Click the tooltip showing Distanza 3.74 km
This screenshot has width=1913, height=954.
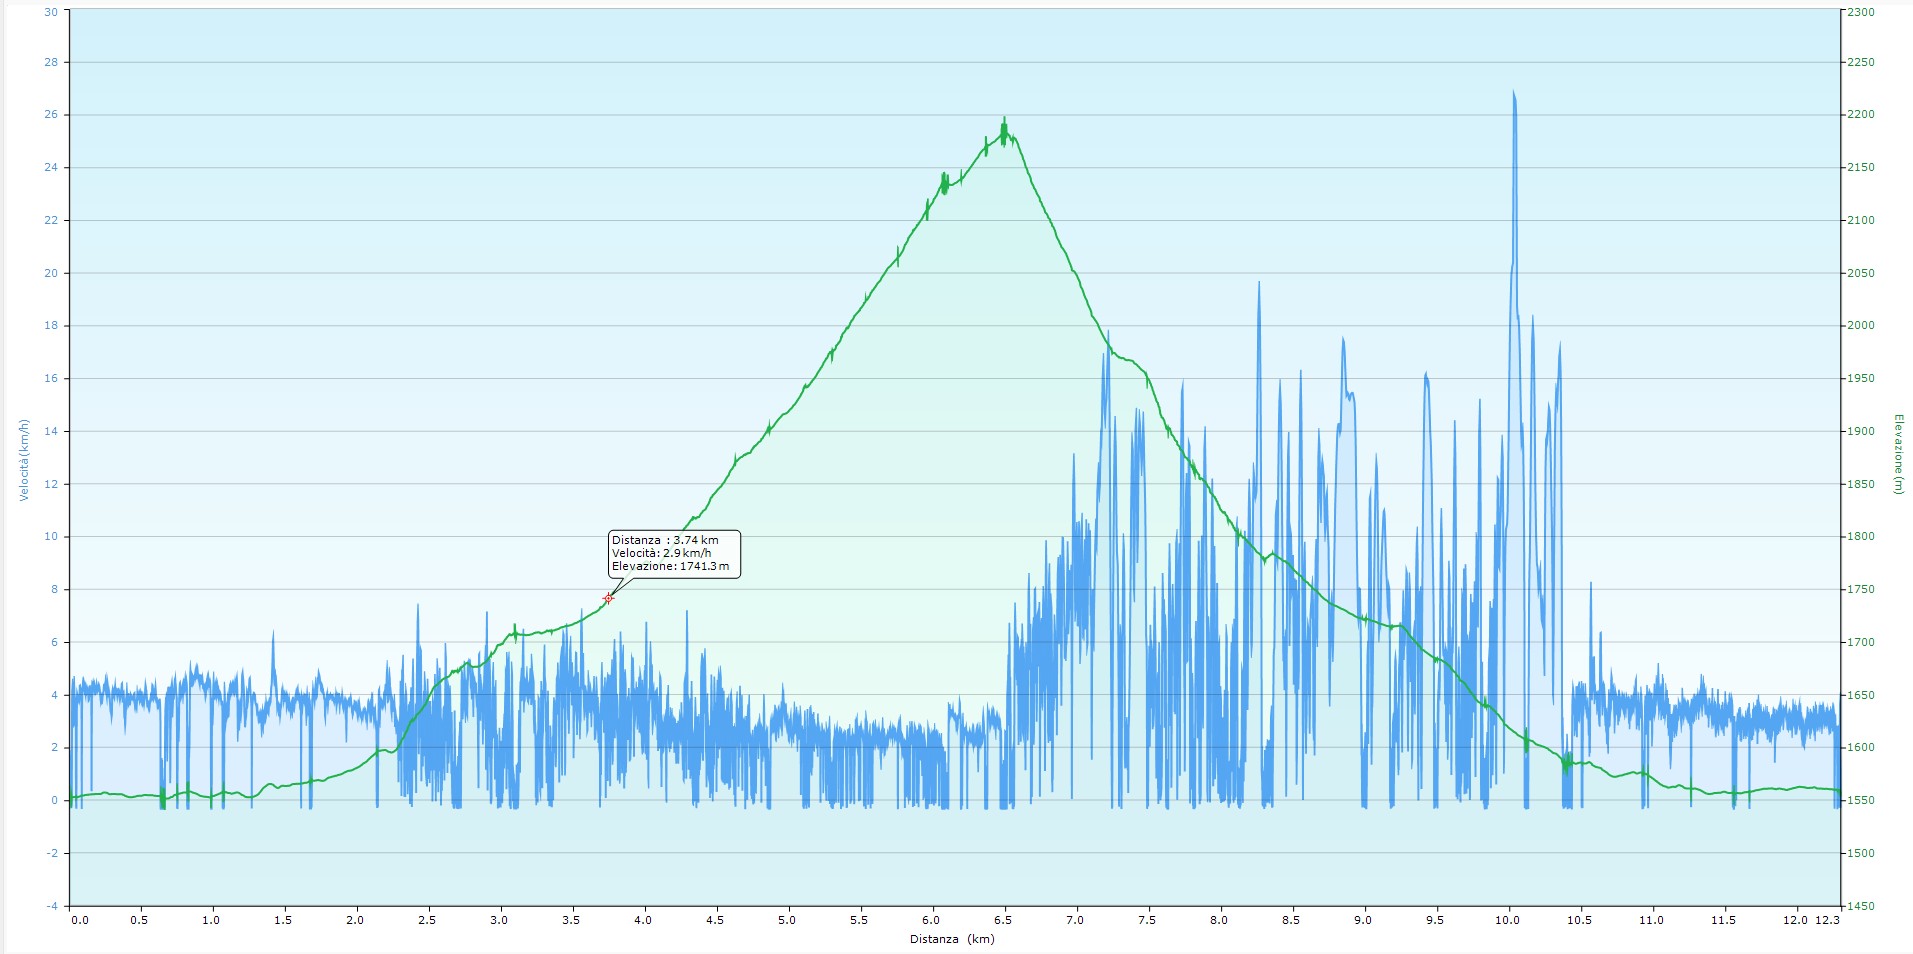pos(674,553)
